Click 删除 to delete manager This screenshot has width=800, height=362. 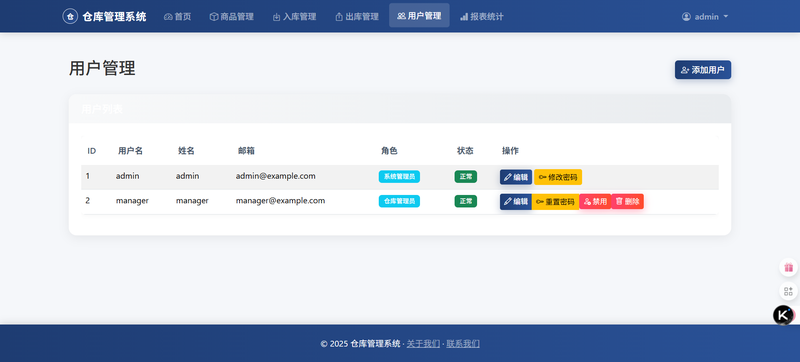tap(628, 201)
